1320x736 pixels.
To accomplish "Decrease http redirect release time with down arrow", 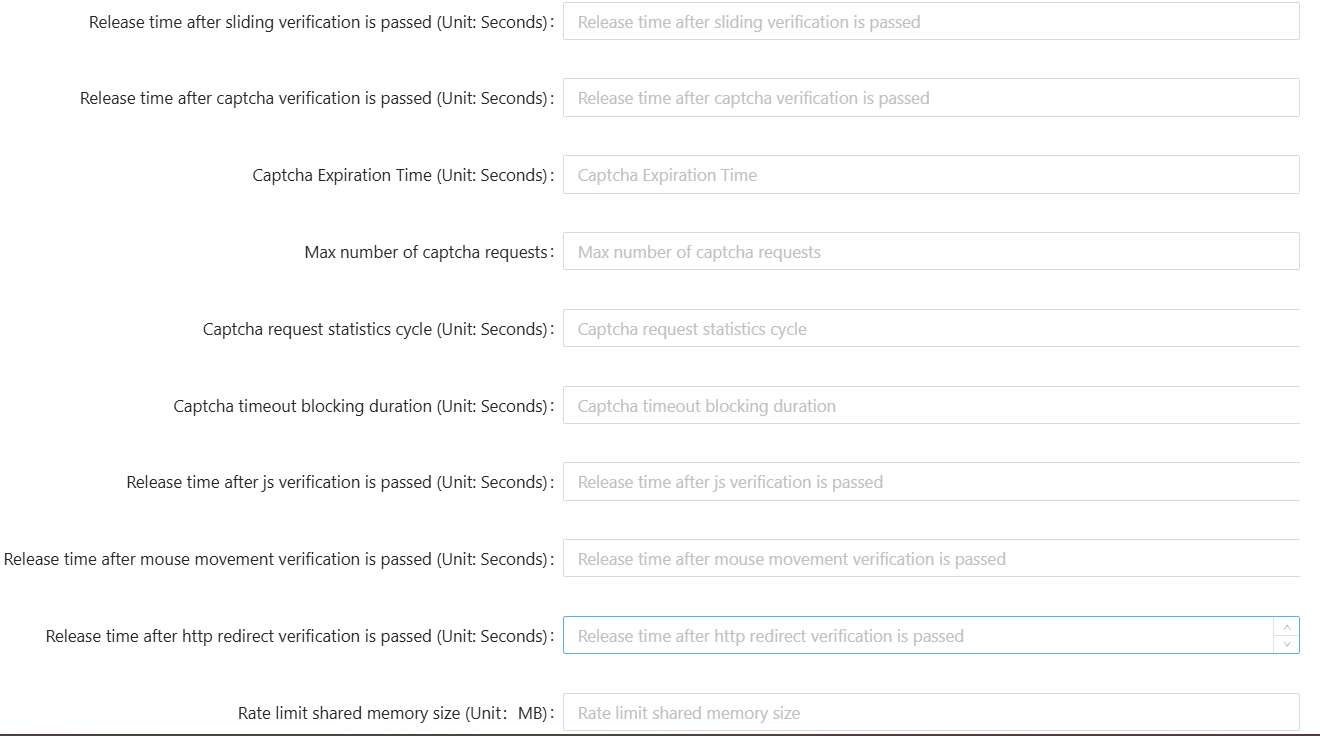I will click(x=1287, y=645).
